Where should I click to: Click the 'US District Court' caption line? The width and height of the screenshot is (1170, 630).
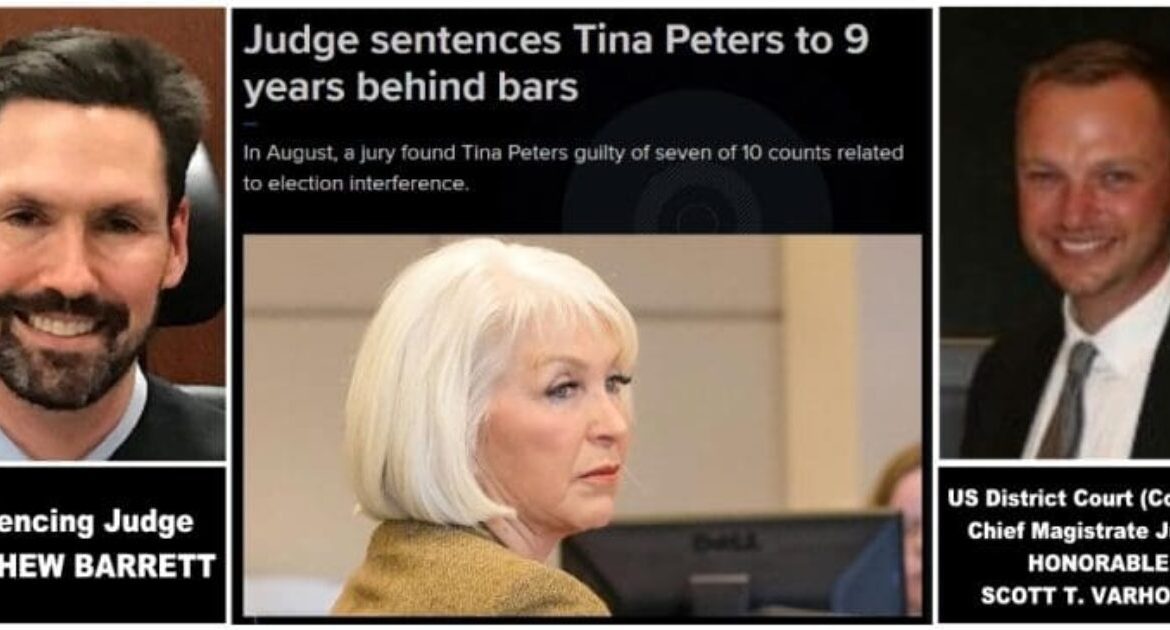(1058, 499)
